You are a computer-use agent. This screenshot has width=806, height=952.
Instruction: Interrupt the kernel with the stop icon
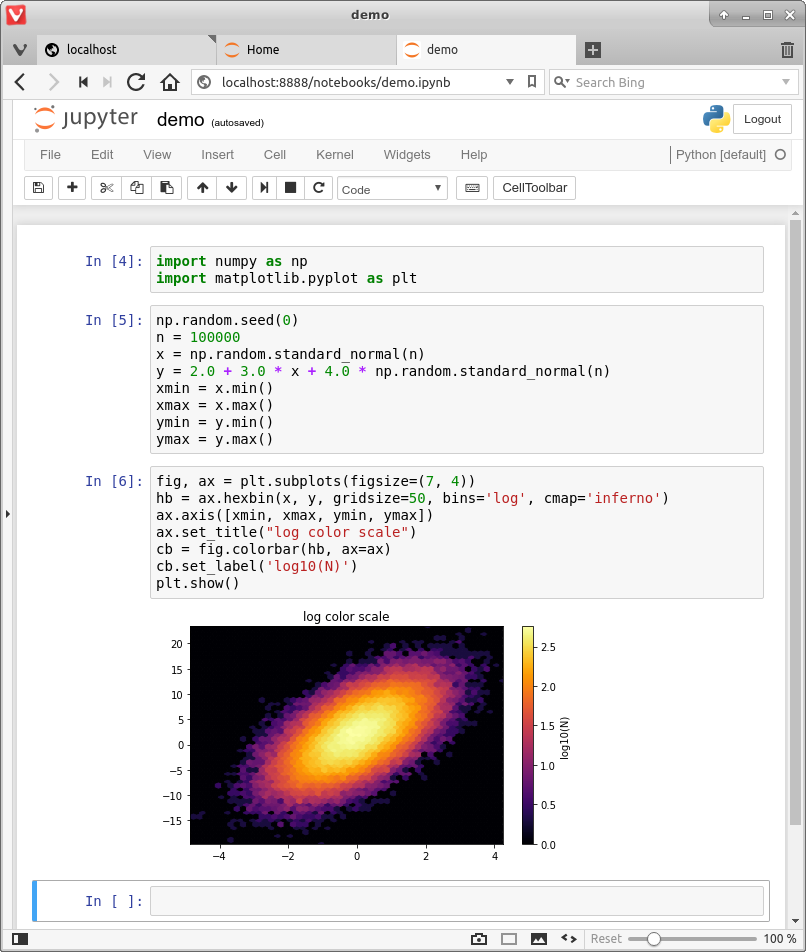click(x=291, y=188)
